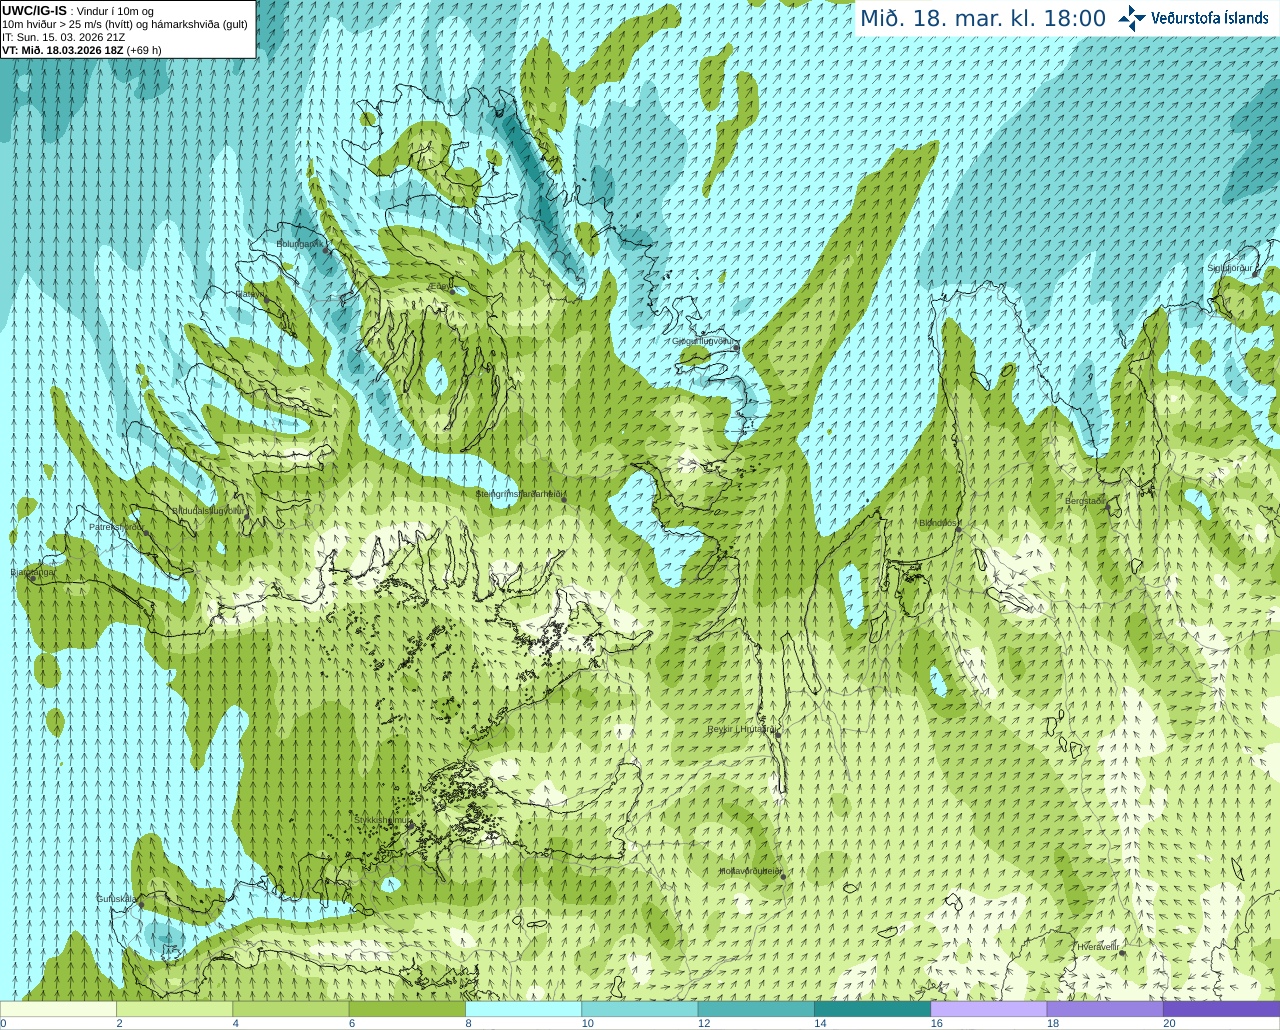Viewport: 1280px width, 1030px height.
Task: Click the legend value 20 label
Action: point(1169,1023)
